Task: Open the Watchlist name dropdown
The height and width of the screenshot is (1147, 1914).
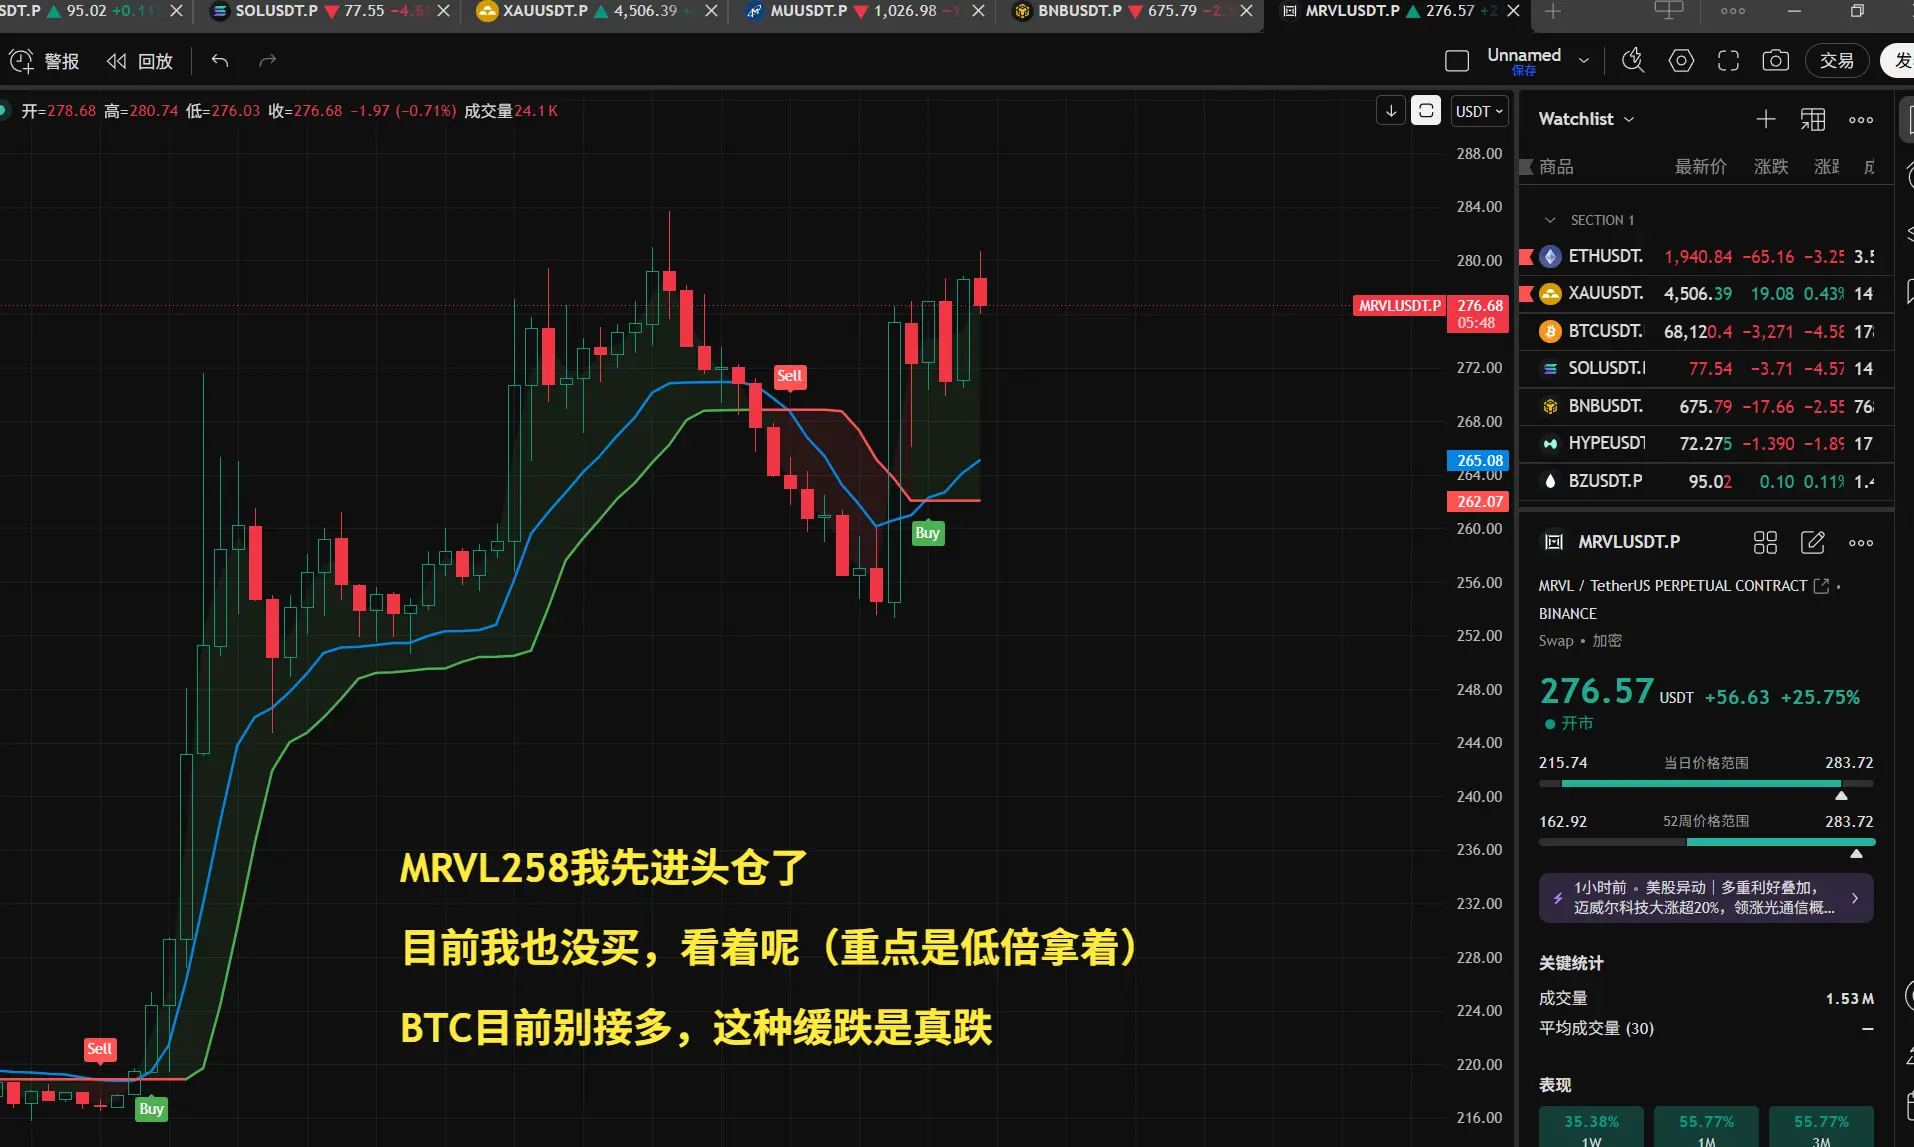Action: tap(1586, 119)
